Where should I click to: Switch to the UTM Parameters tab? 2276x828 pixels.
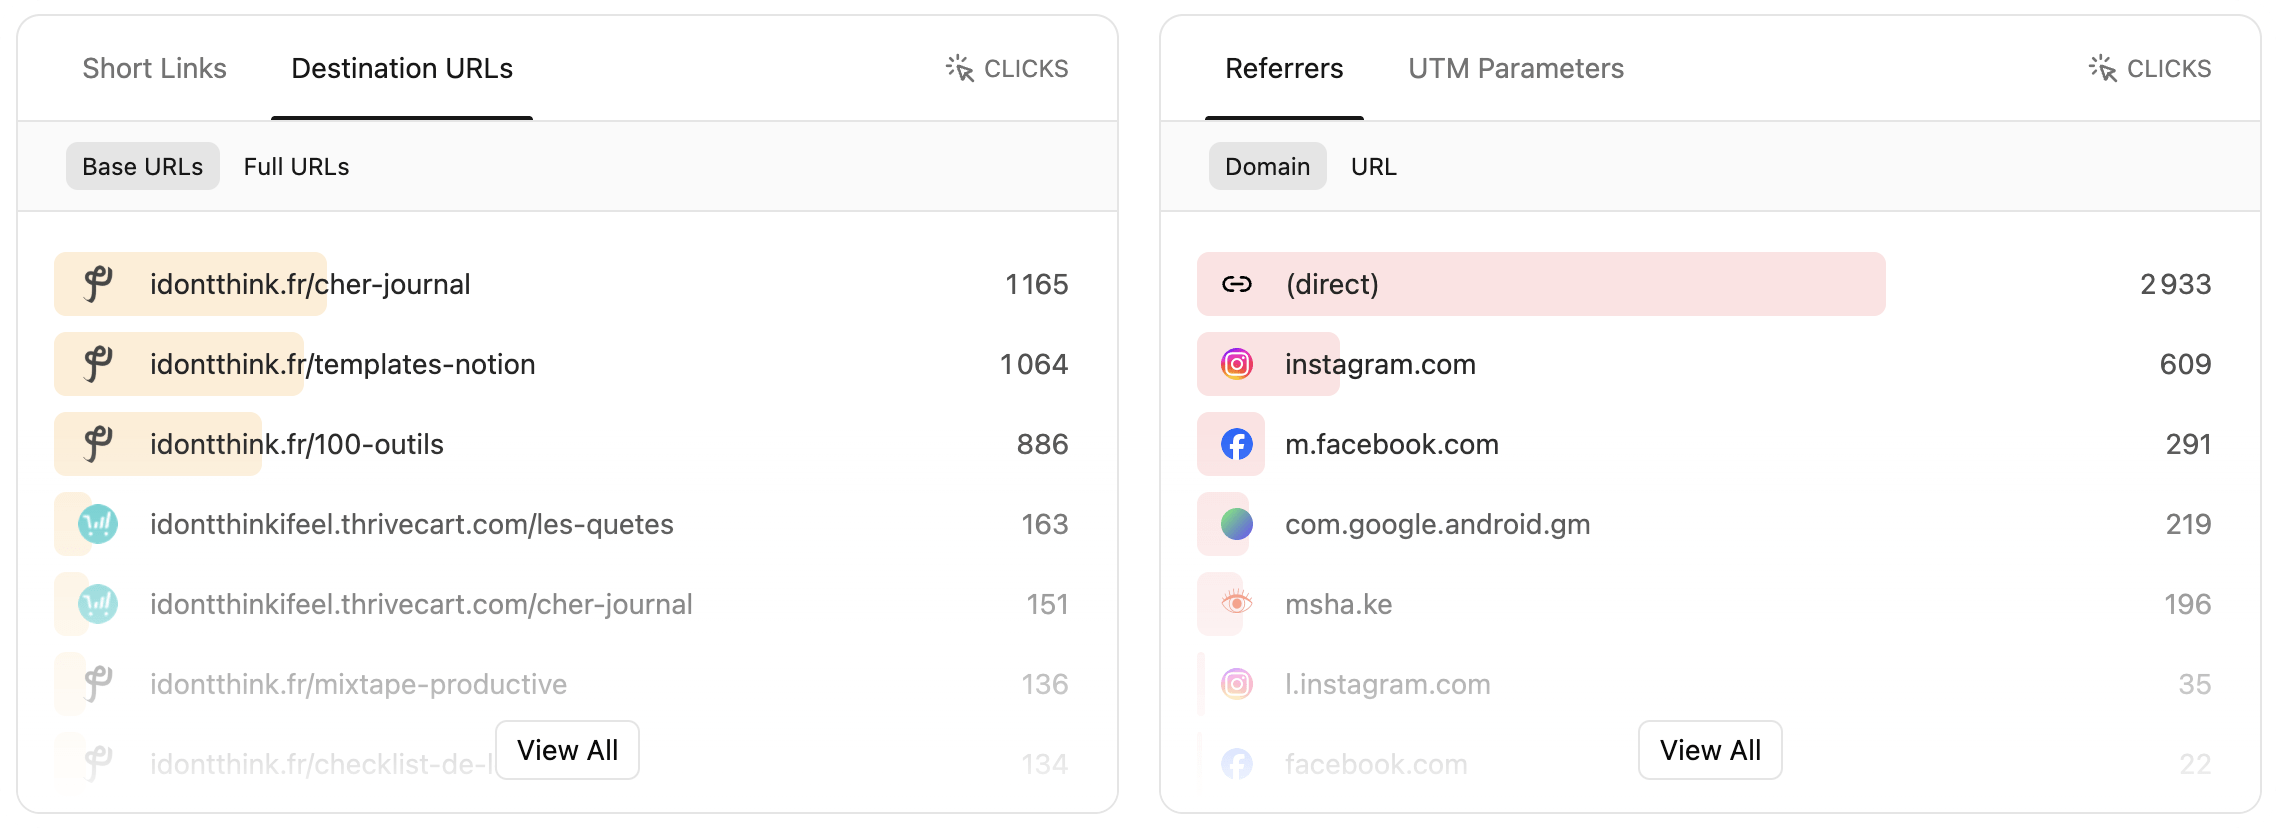(1515, 69)
